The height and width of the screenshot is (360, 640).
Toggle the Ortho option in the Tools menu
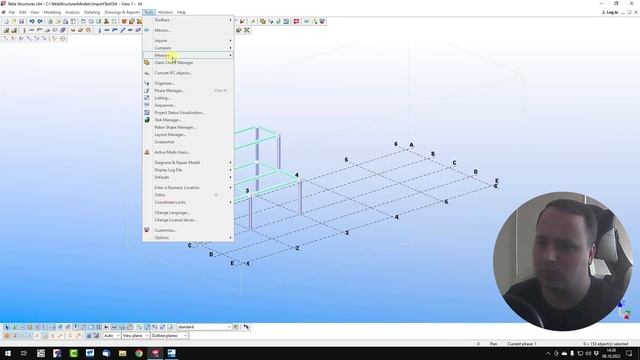tap(188, 195)
